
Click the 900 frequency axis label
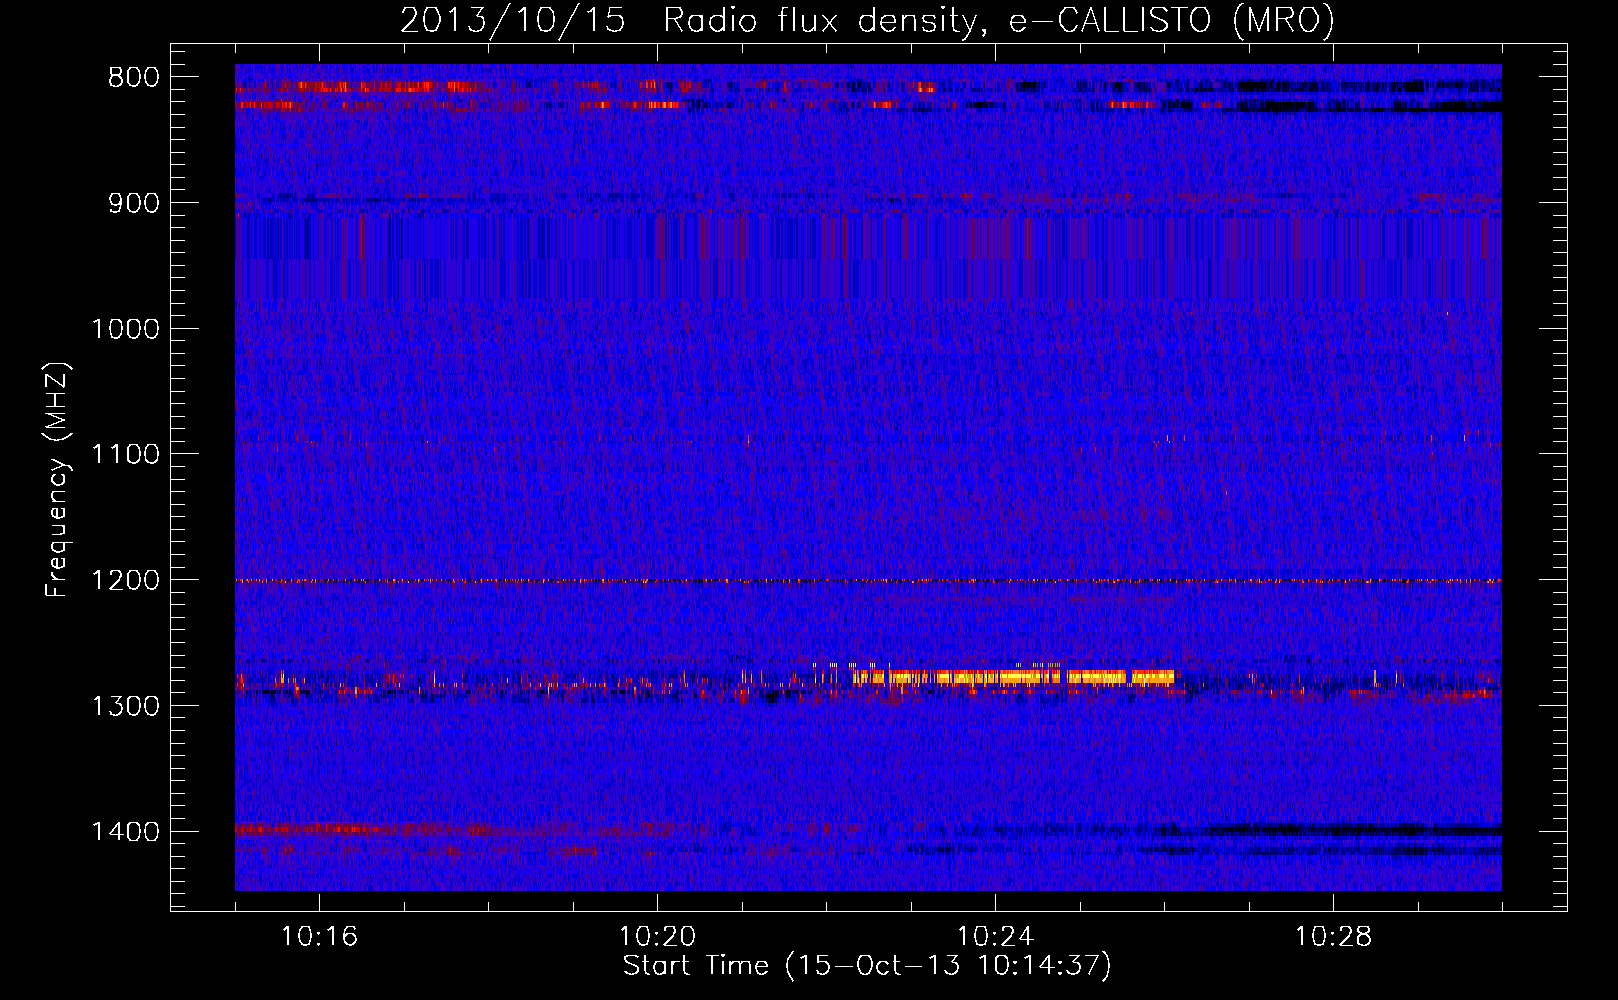[134, 203]
